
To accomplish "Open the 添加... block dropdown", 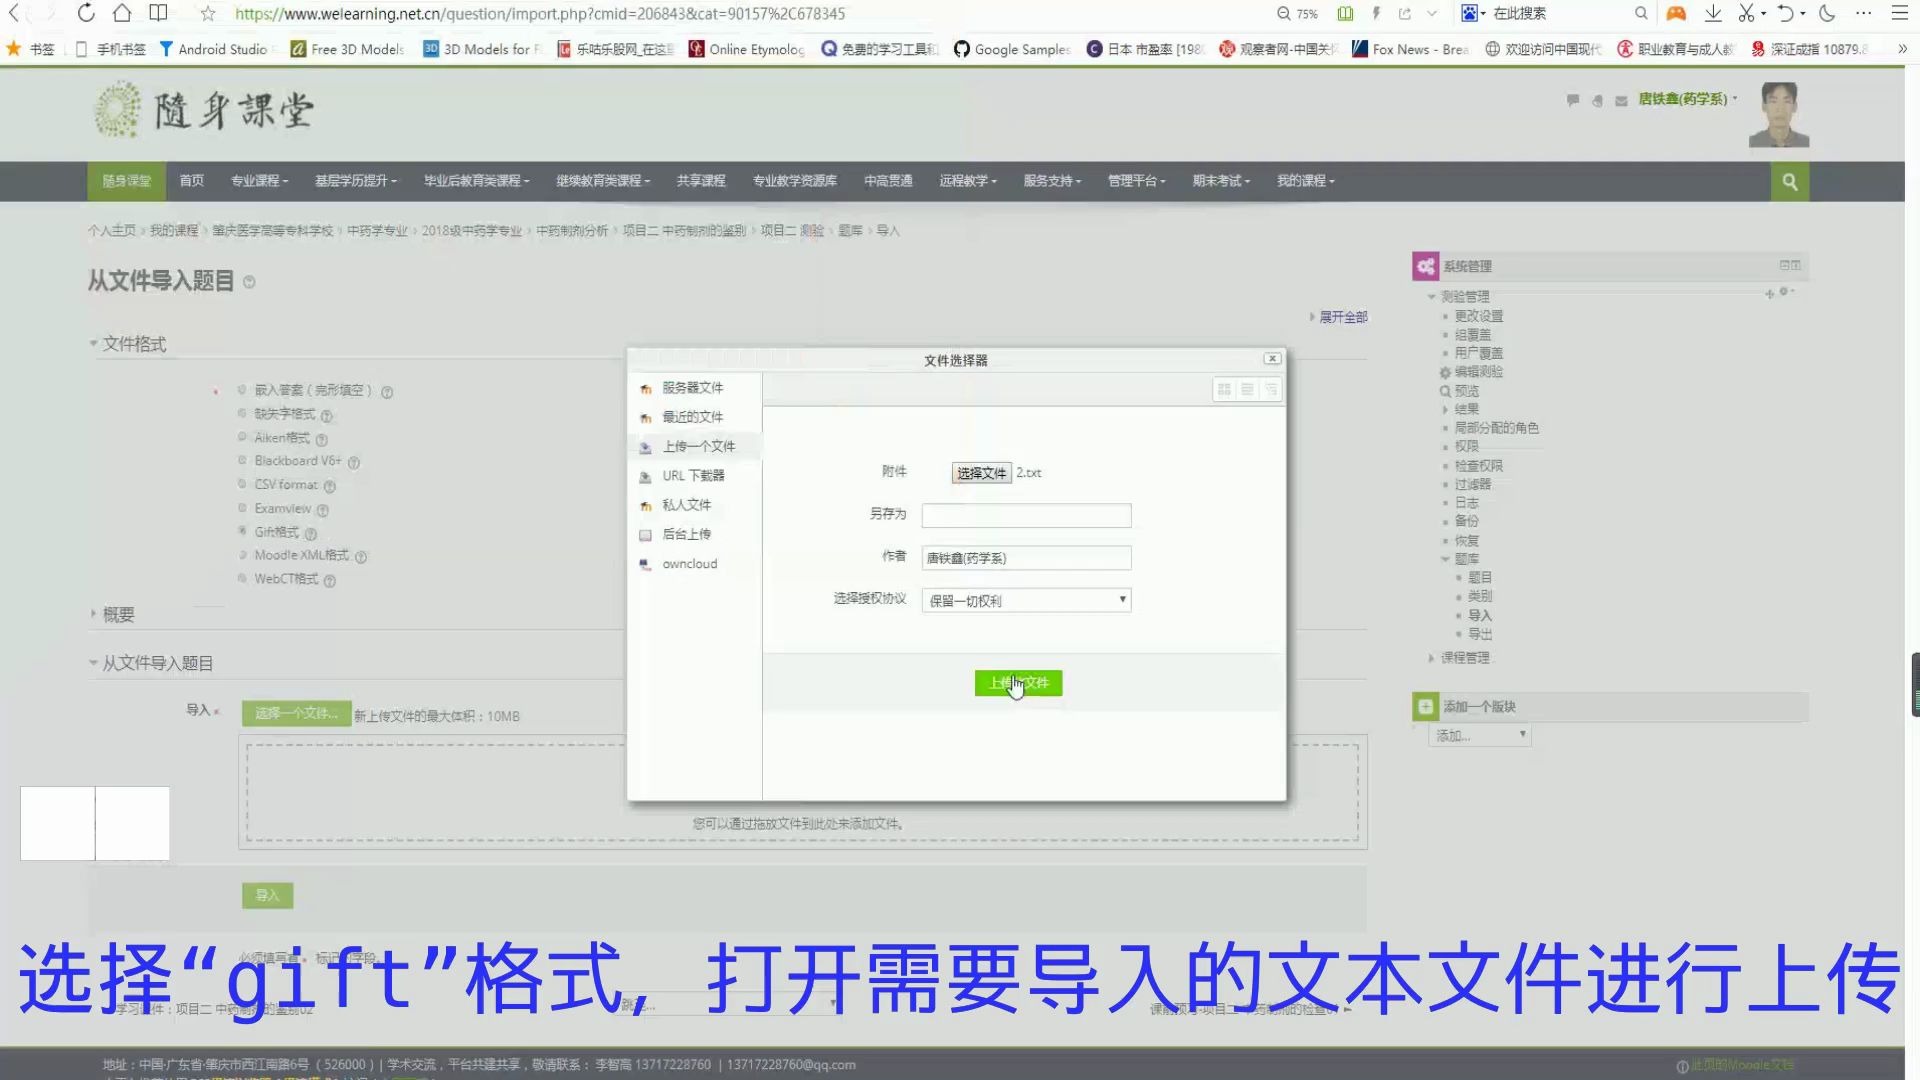I will tap(1479, 735).
